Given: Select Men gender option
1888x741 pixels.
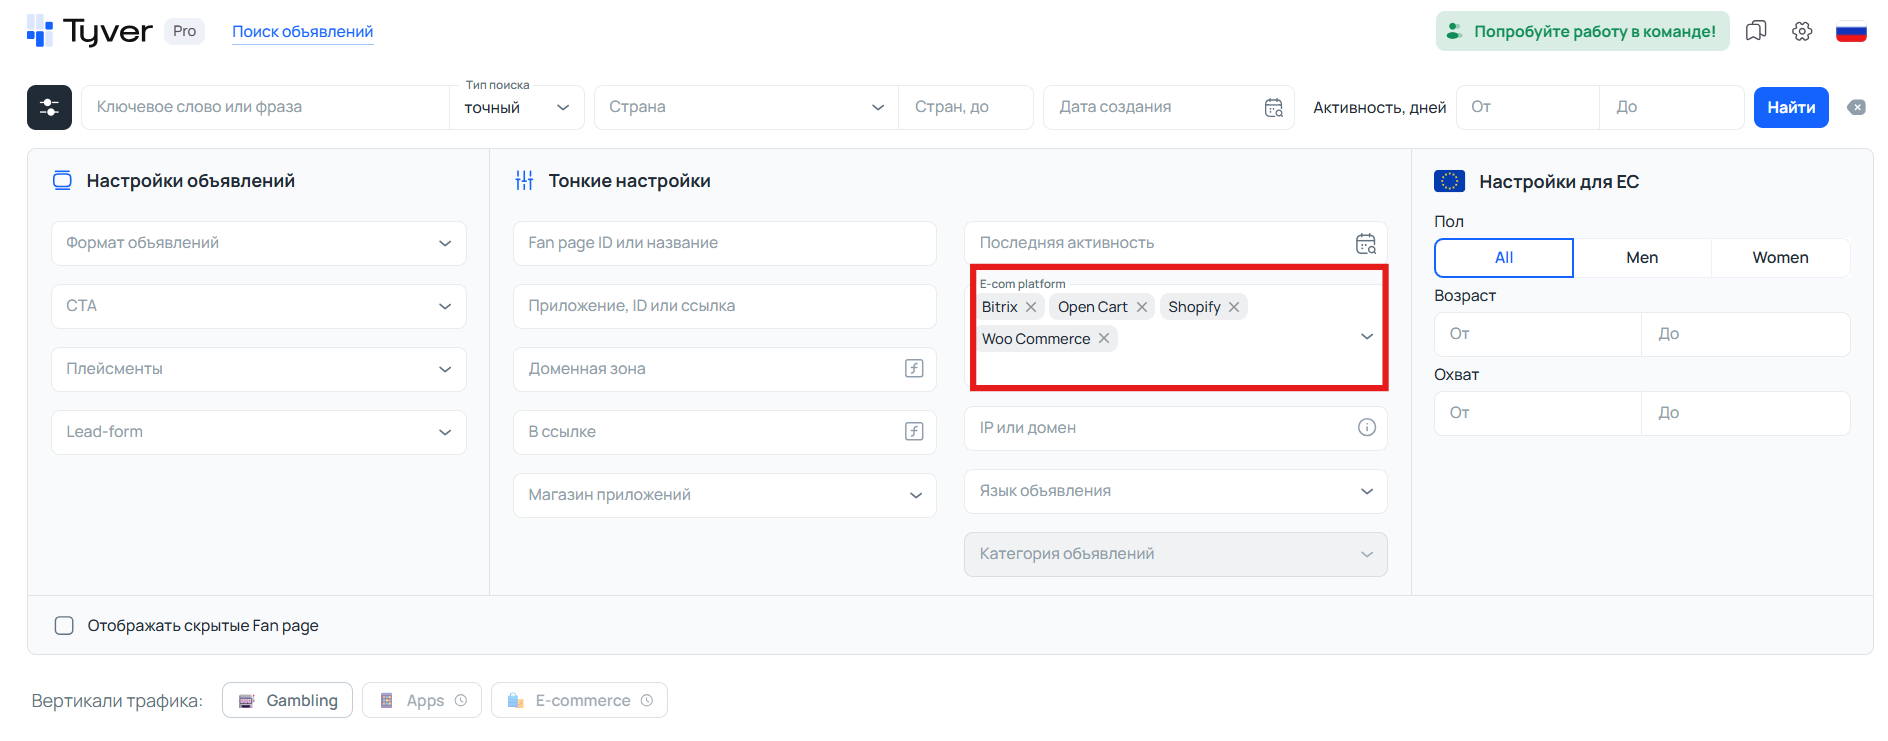Looking at the screenshot, I should pyautogui.click(x=1642, y=258).
